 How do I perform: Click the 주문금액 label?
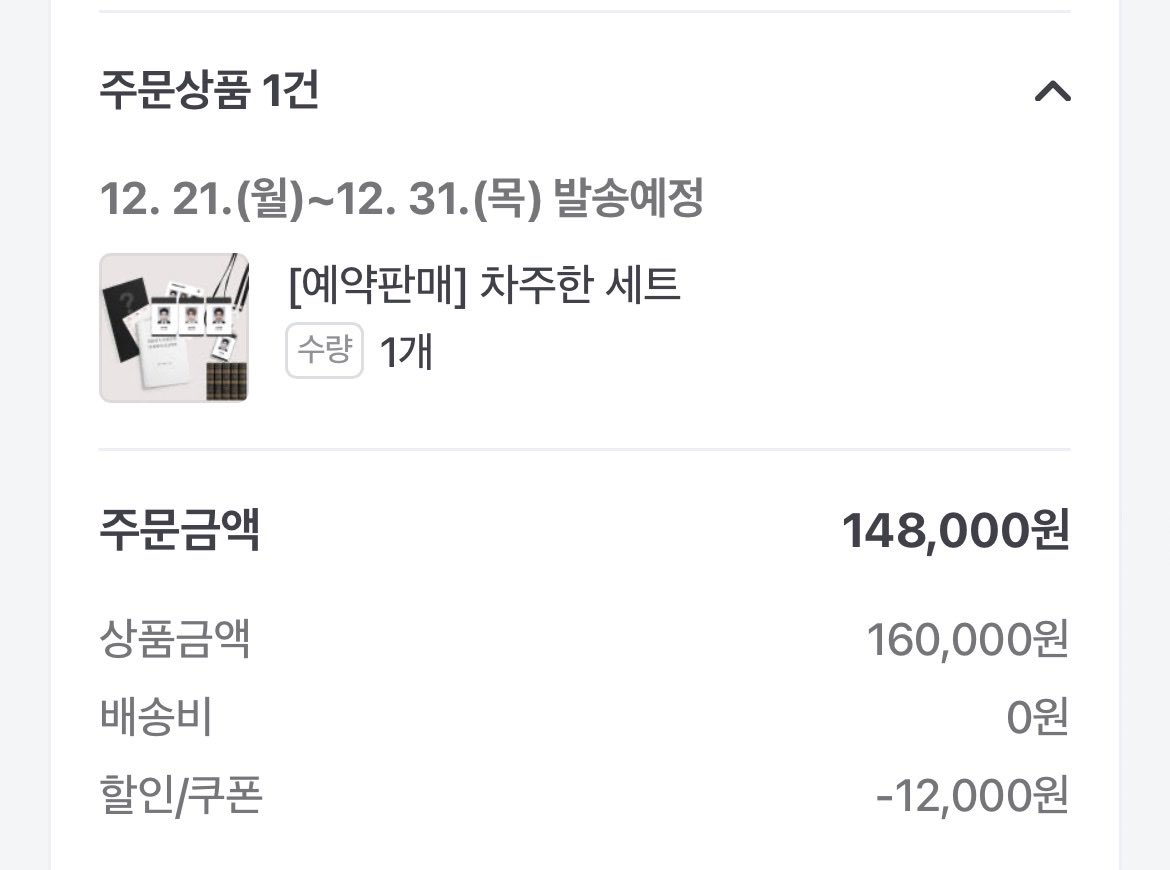coord(180,530)
